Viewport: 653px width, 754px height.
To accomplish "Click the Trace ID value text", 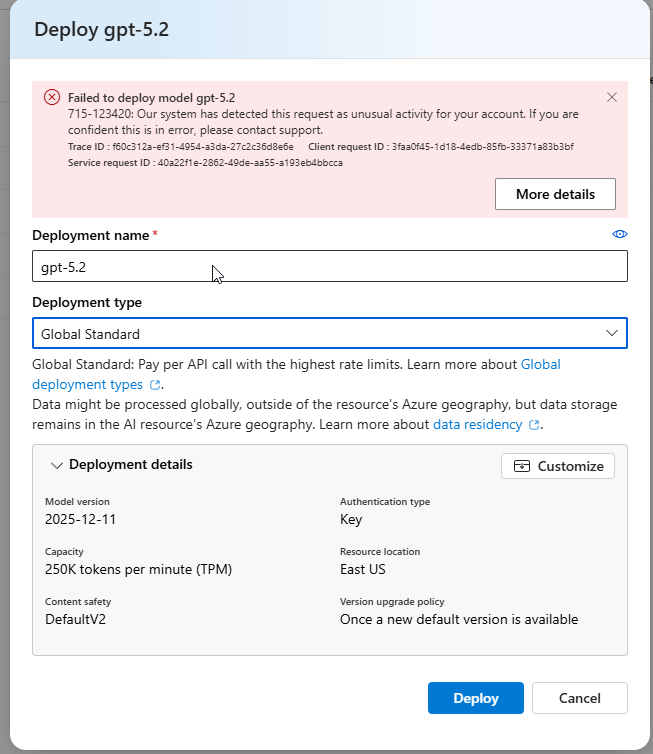I will (x=203, y=147).
